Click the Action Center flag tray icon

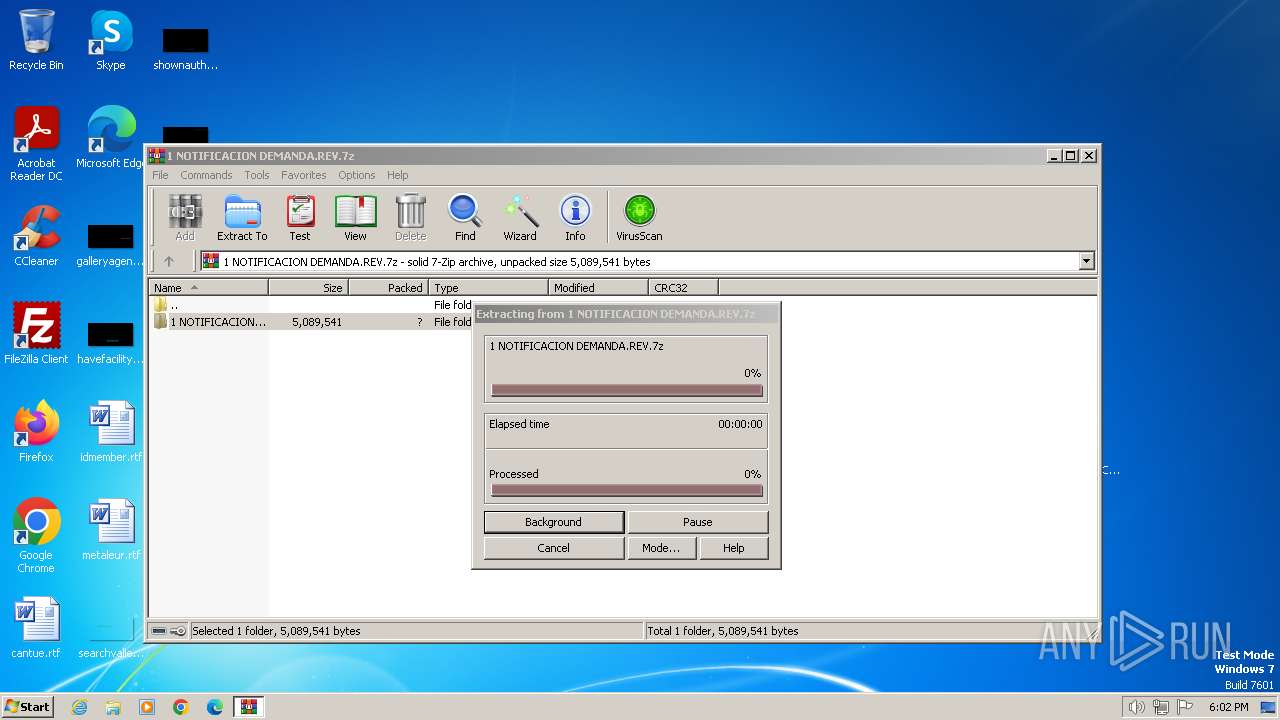[1186, 707]
